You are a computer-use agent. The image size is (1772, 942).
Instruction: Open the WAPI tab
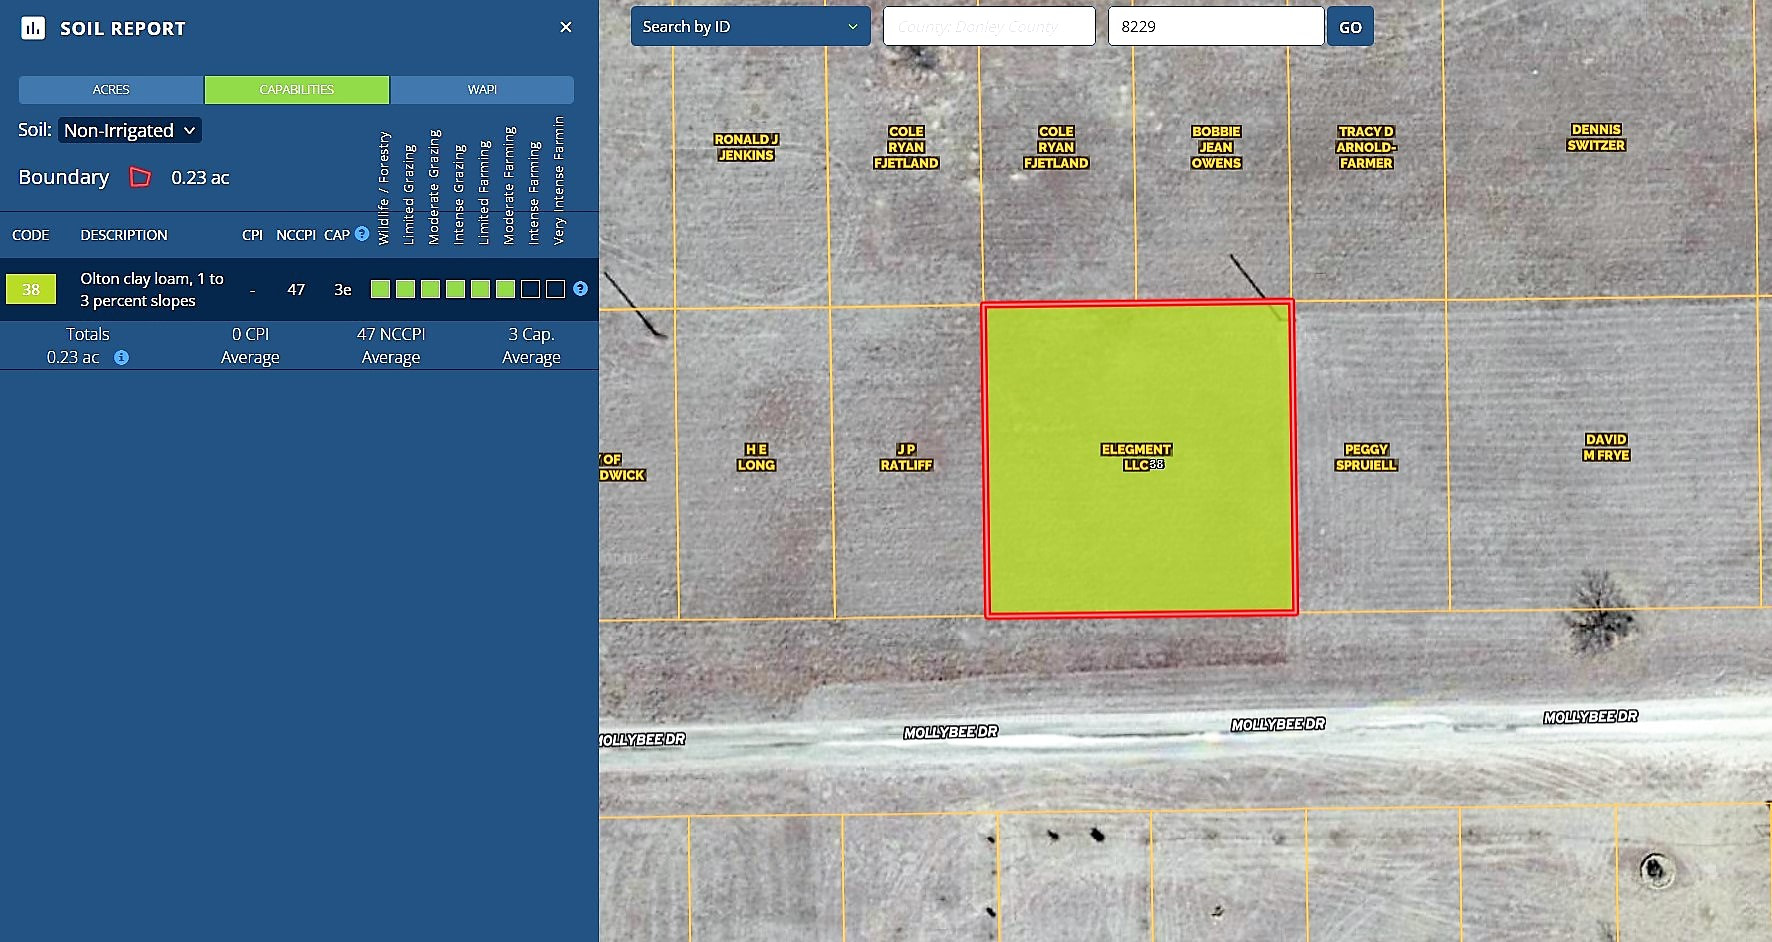[482, 90]
